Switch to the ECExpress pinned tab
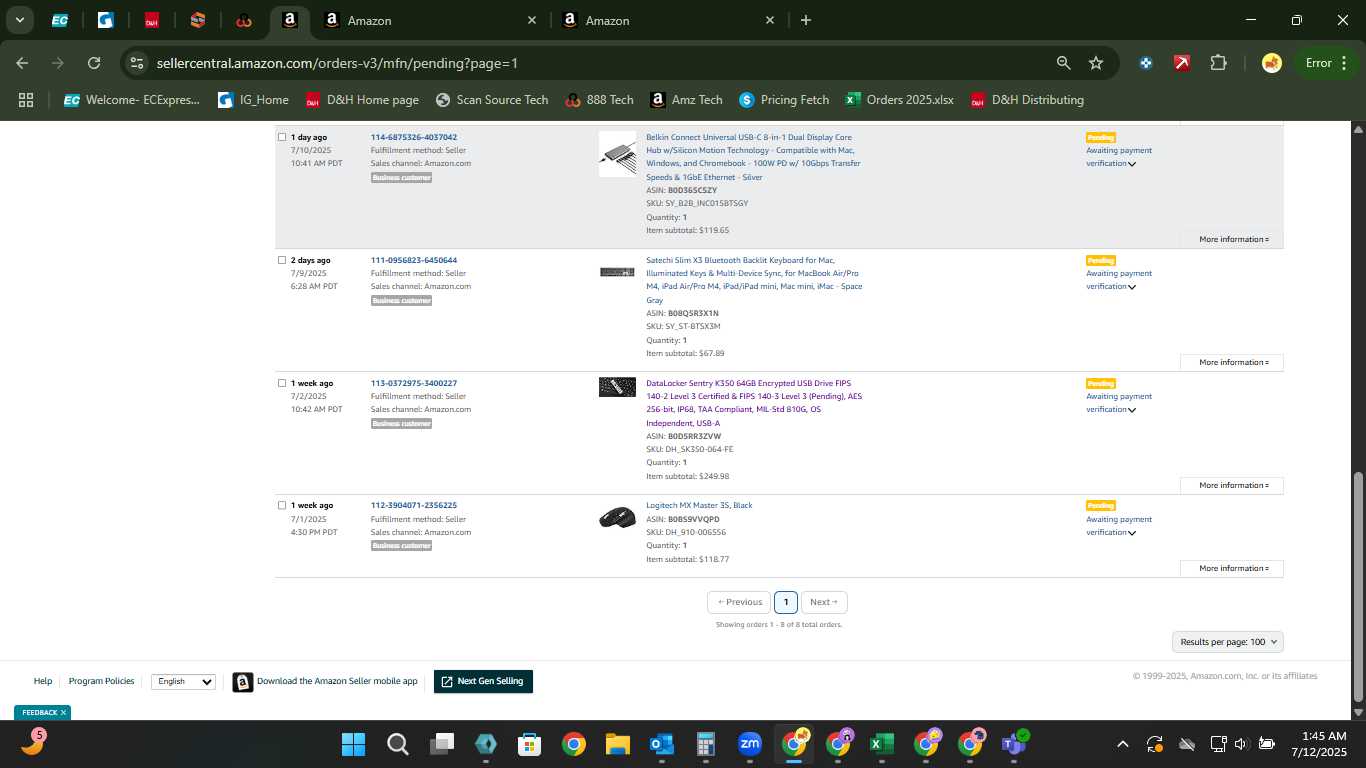Image resolution: width=1366 pixels, height=768 pixels. click(60, 20)
